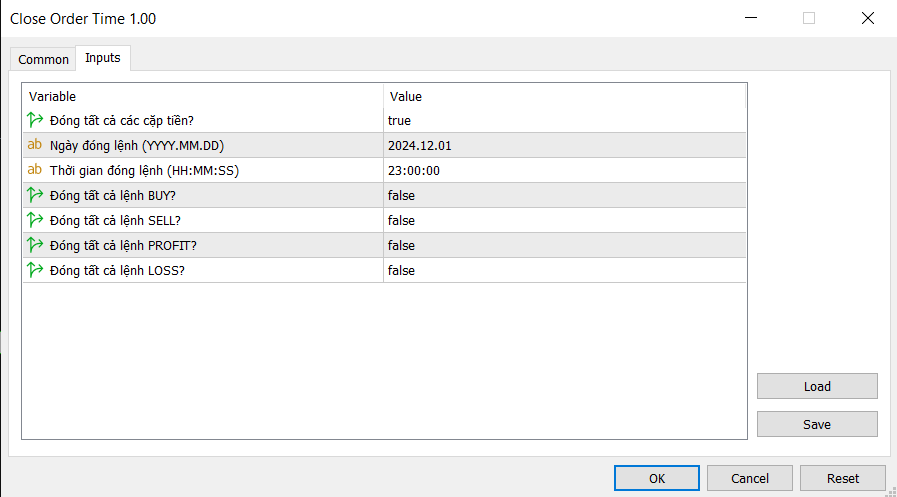Click the 'ab' icon beside 'Thời gian đóng lệnh'
The image size is (897, 497).
(x=35, y=170)
